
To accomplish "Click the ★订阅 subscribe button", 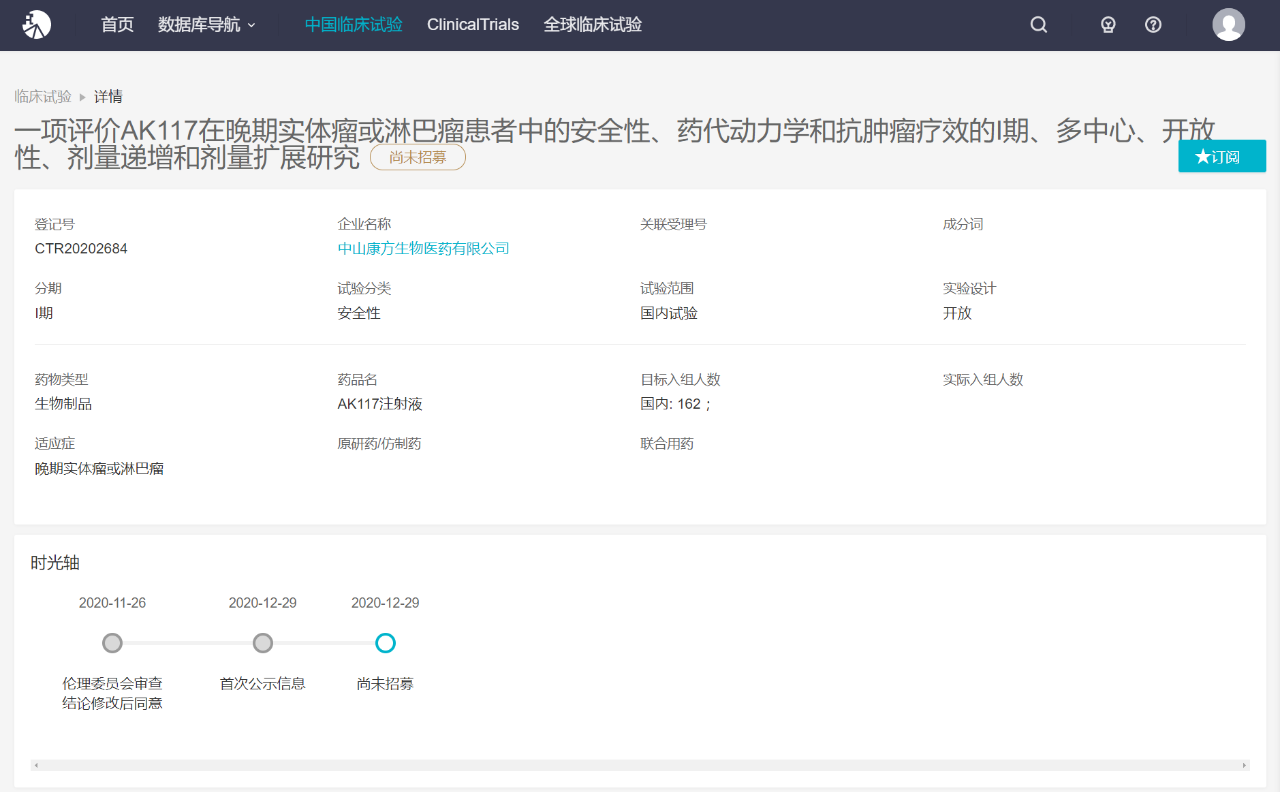I will pos(1222,156).
